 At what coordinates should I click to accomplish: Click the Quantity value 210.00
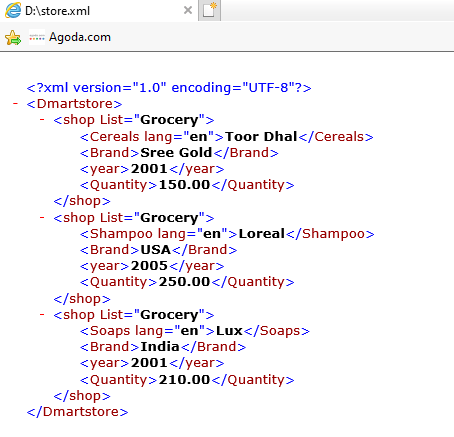coord(184,380)
